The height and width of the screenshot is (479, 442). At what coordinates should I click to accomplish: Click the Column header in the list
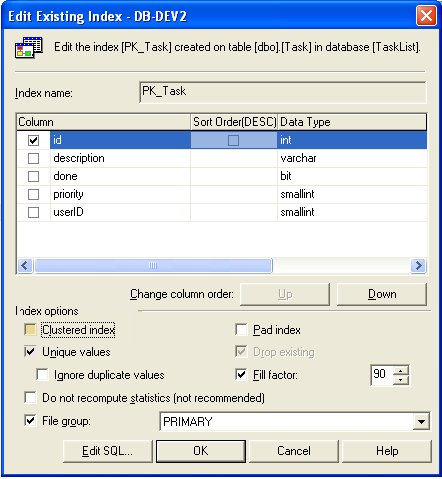coord(103,122)
